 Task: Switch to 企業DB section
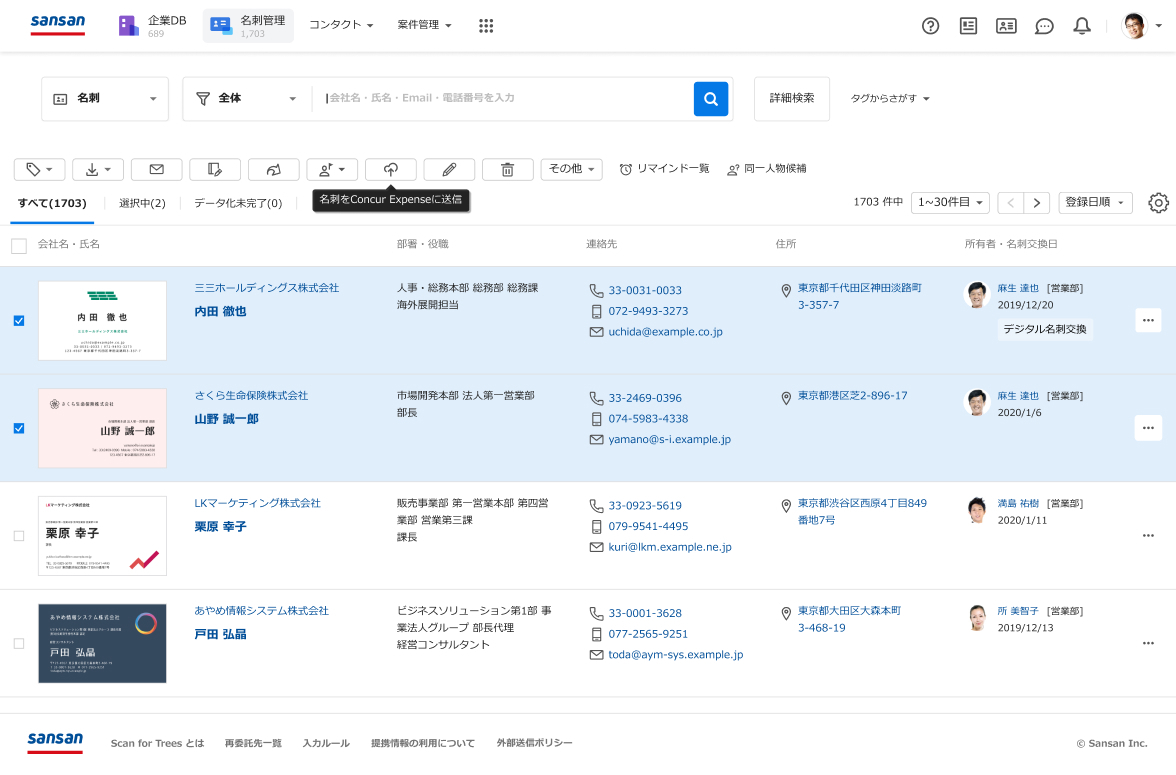pyautogui.click(x=152, y=26)
